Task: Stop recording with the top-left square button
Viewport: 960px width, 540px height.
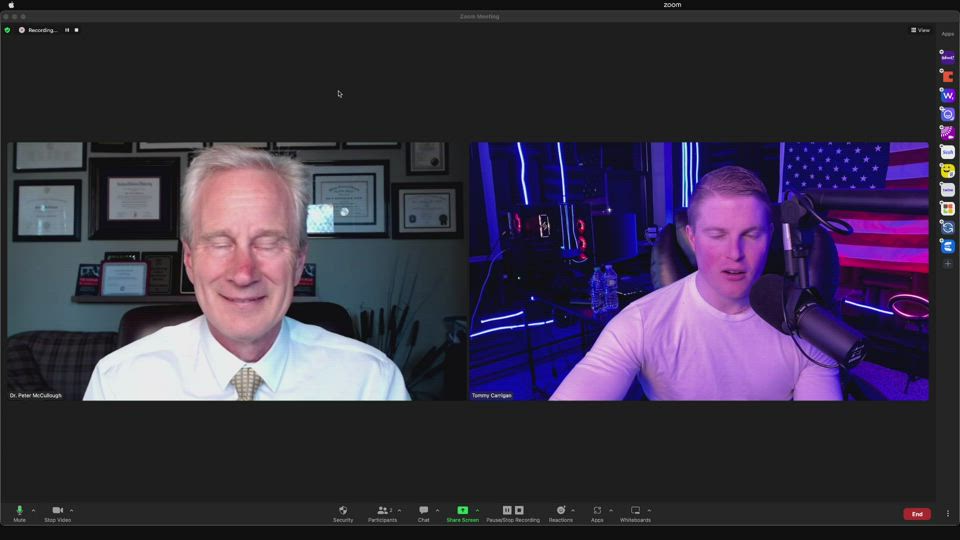Action: [76, 30]
